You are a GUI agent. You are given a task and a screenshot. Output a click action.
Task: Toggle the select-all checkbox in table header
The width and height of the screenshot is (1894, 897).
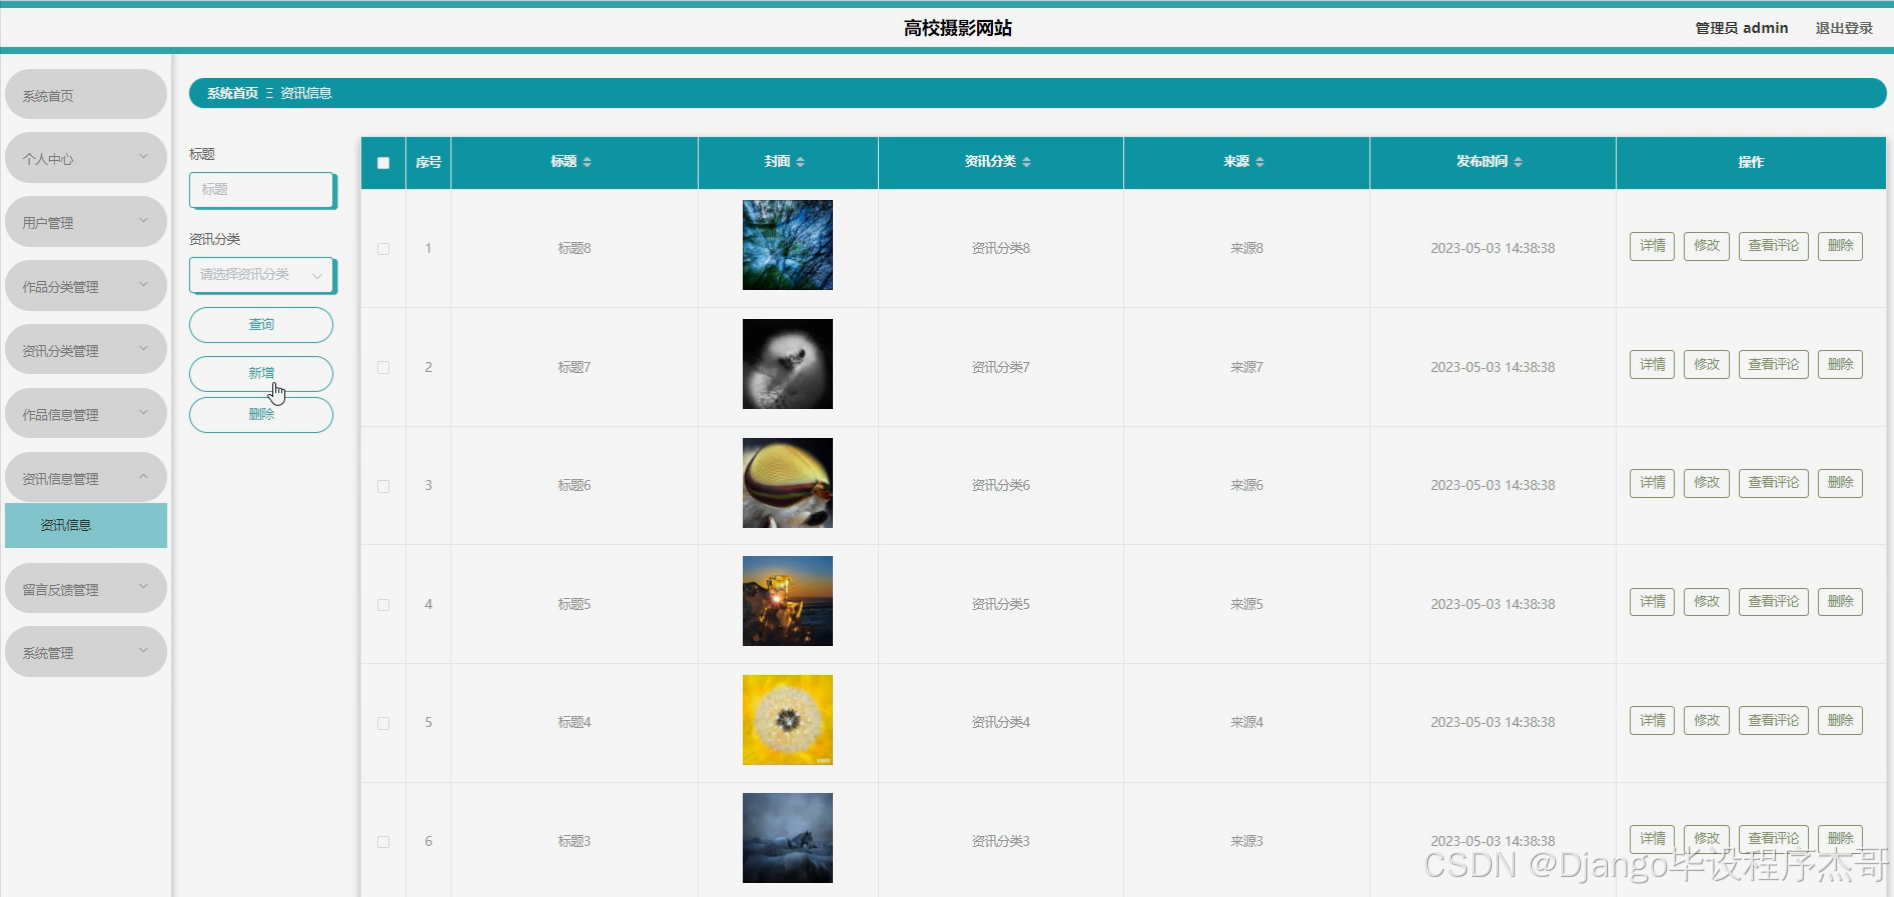[383, 163]
